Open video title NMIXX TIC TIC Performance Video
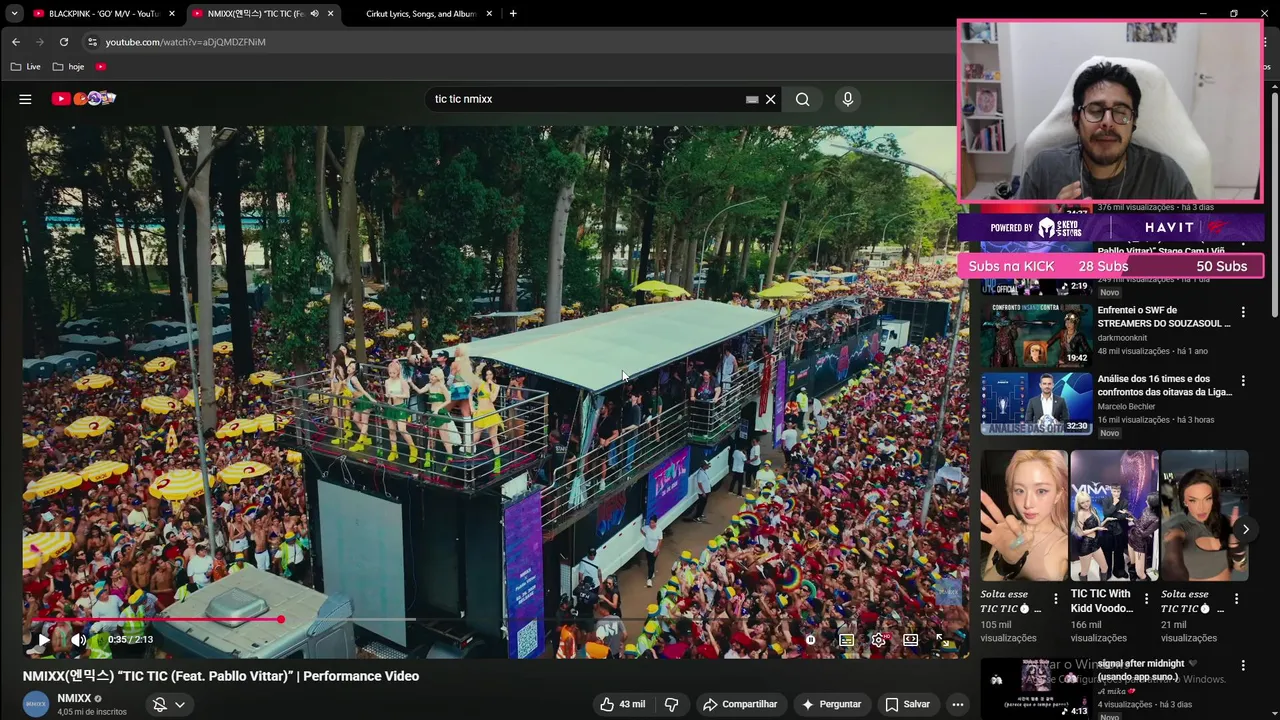Screen dimensions: 1280x720 point(221,676)
